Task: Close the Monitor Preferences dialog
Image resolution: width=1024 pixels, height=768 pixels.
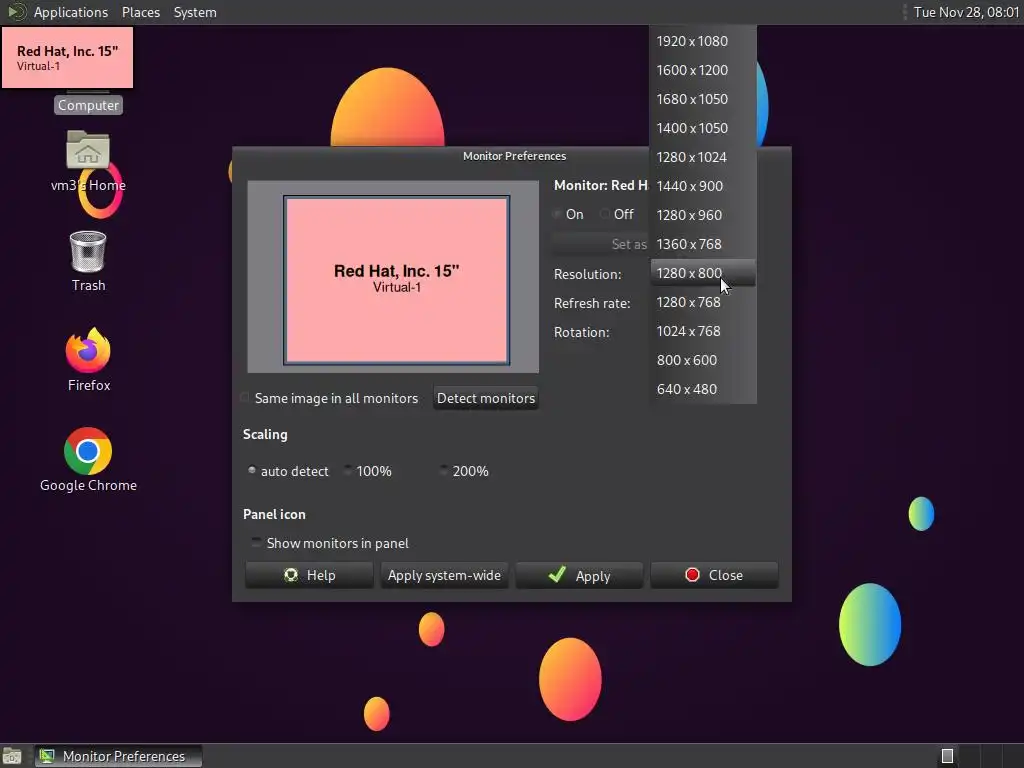Action: tap(714, 575)
